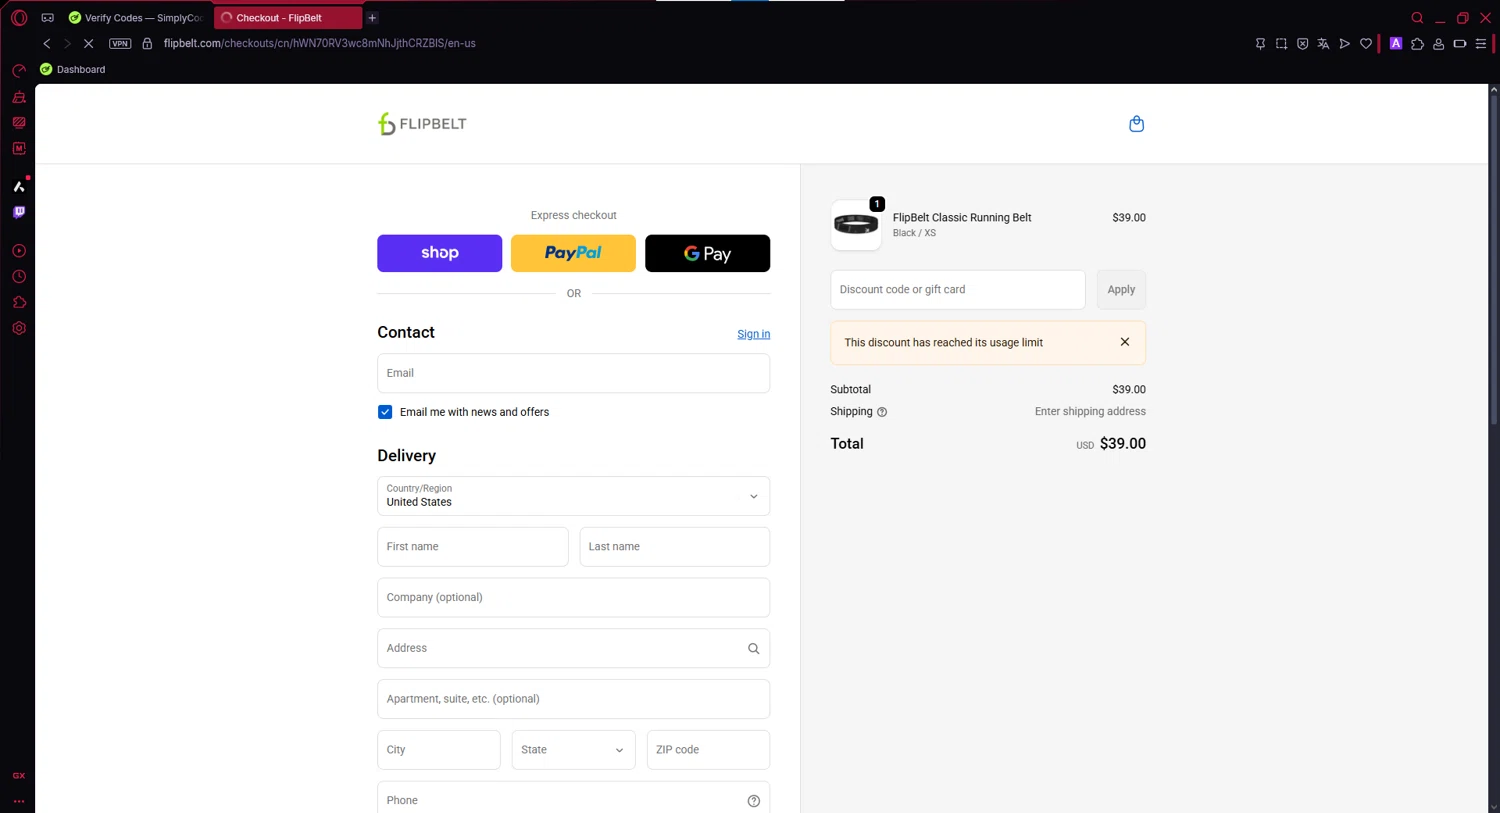This screenshot has height=813, width=1500.
Task: Focus the Email field
Action: (x=573, y=373)
